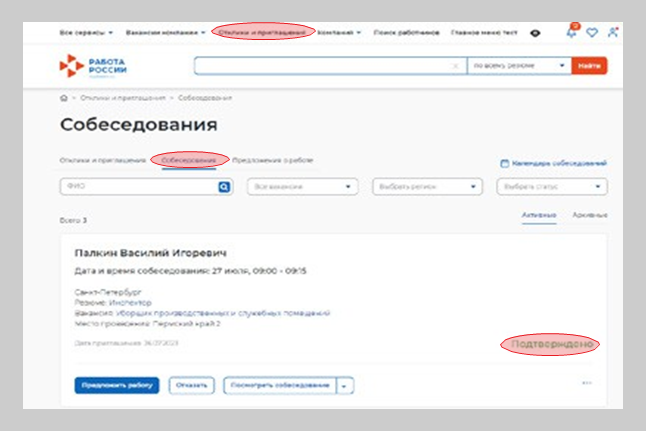Open the 'Выбрать статус' dropdown
The height and width of the screenshot is (431, 646).
coord(552,186)
